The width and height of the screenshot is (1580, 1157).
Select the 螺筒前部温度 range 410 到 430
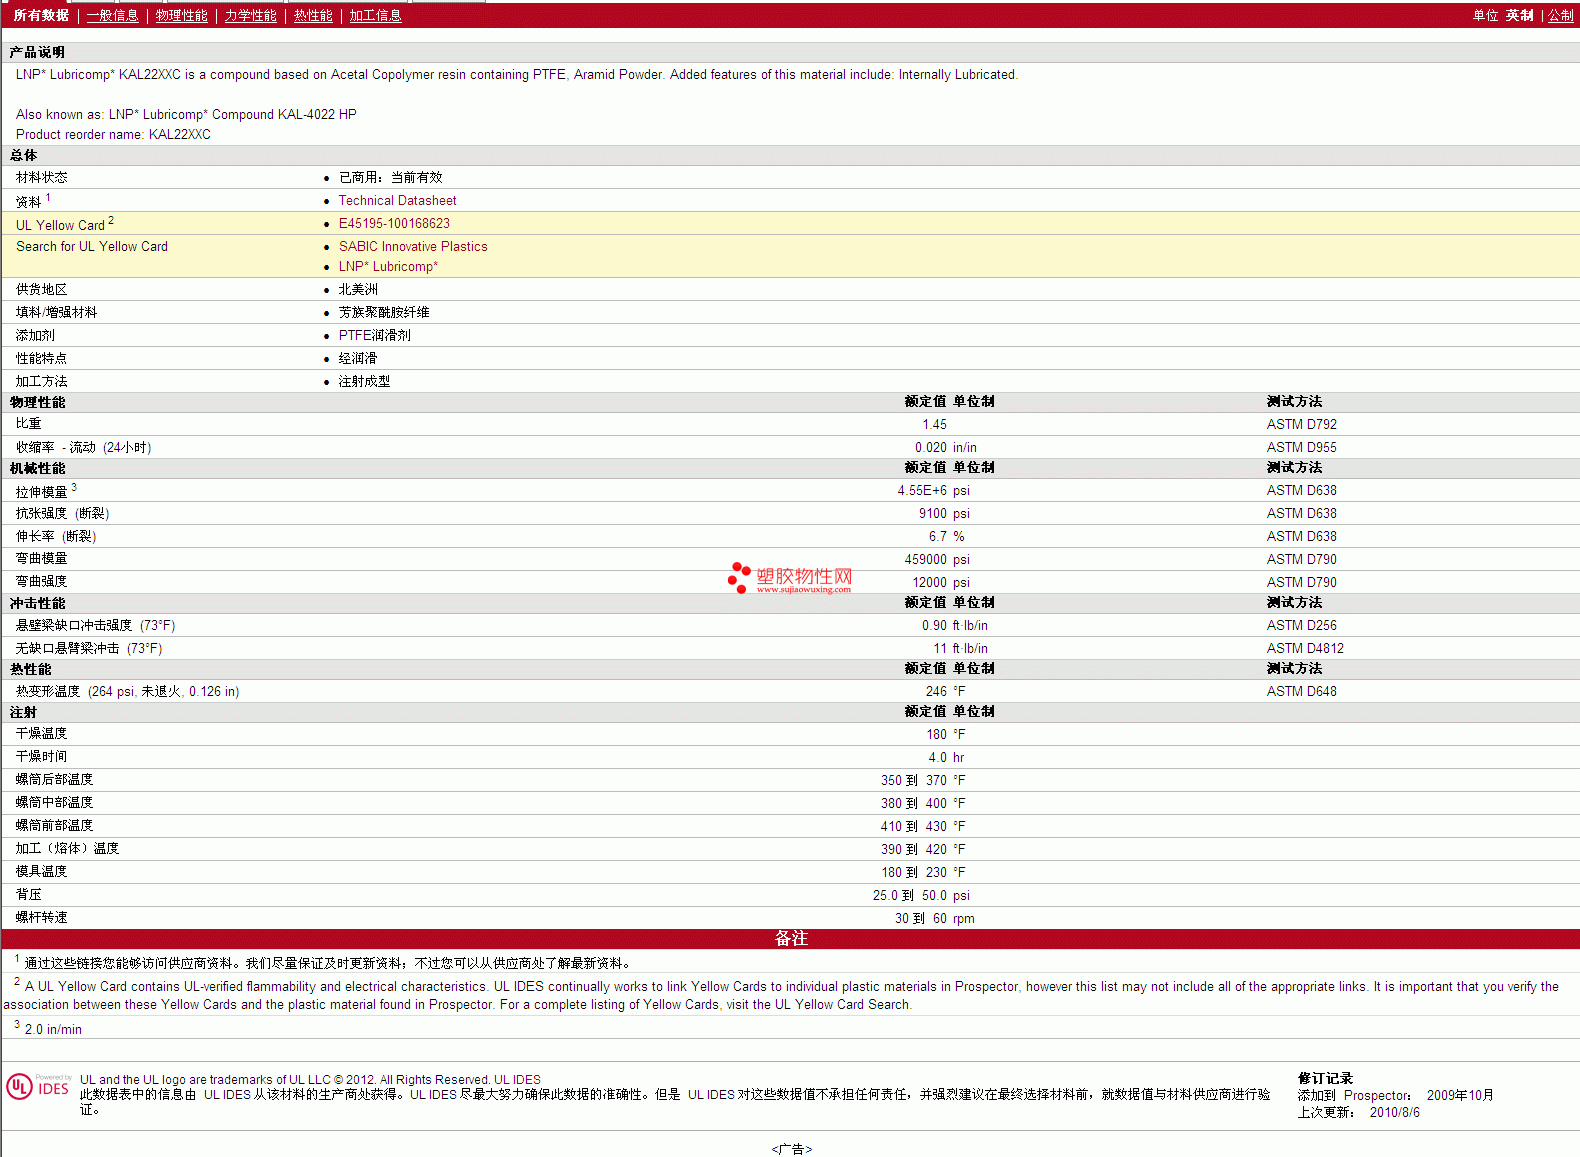[x=913, y=827]
